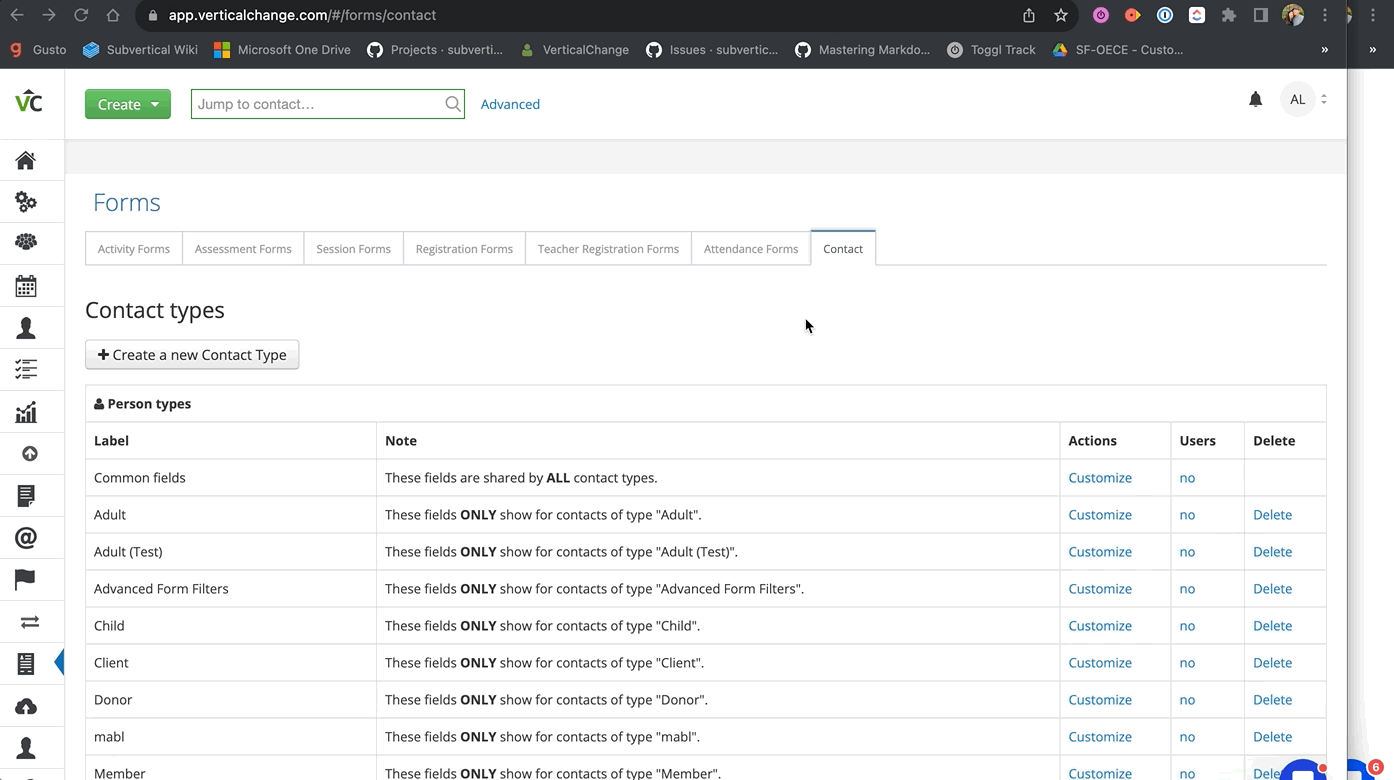This screenshot has height=780, width=1394.
Task: Click Users 'no' link for Common fields
Action: click(x=1187, y=478)
